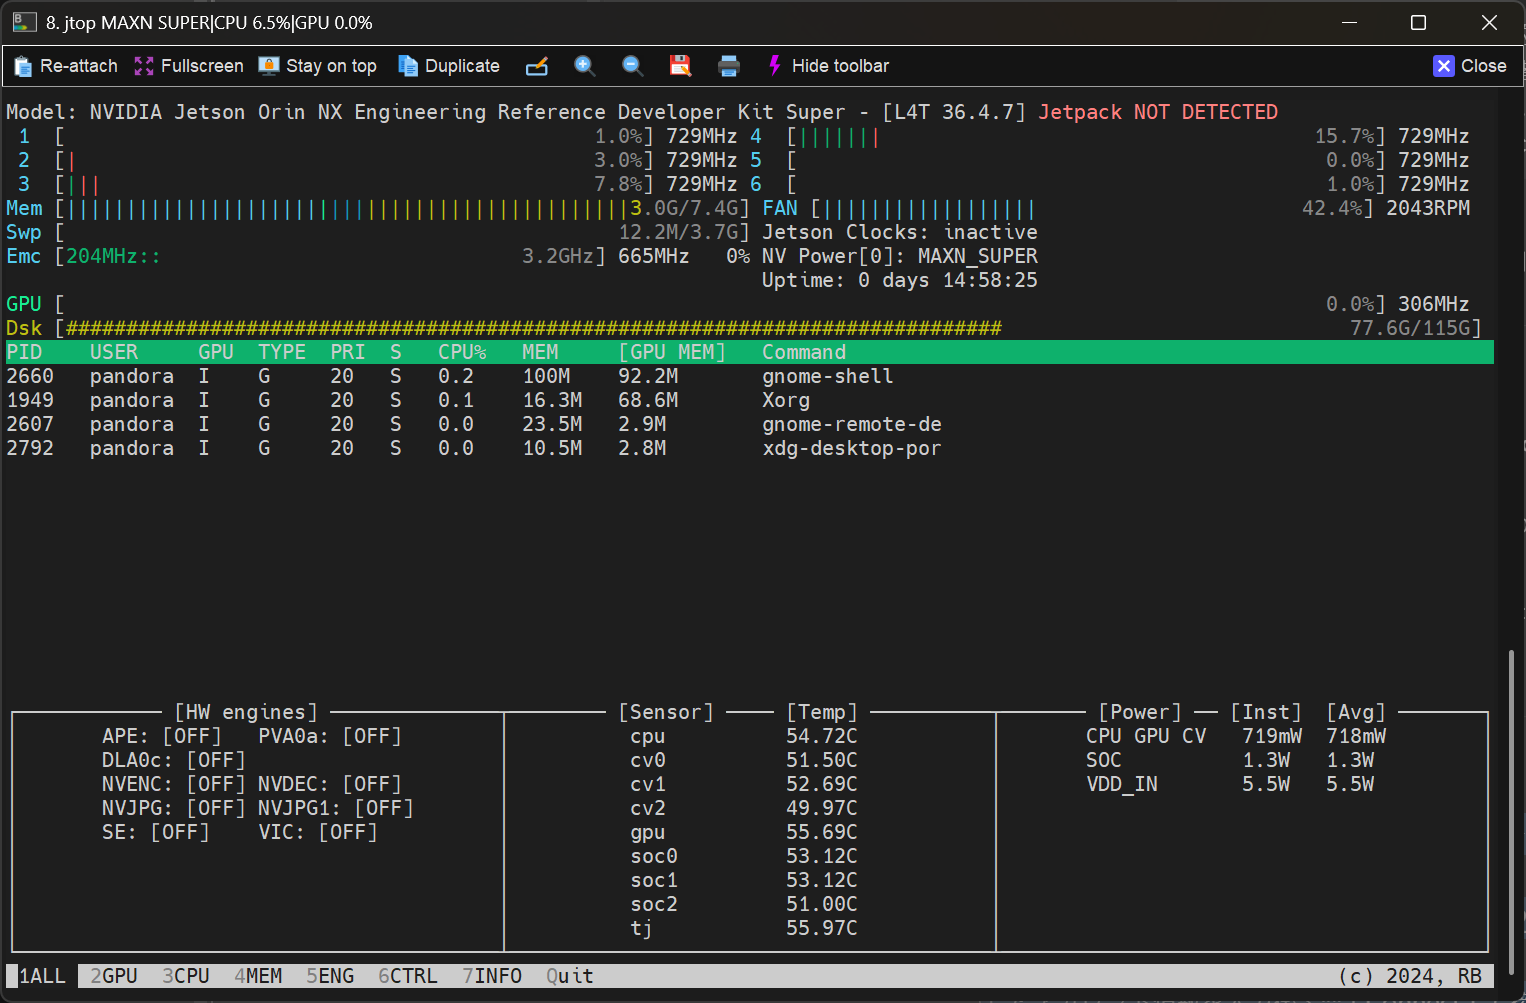Click the [GPU MEM] column header
The image size is (1526, 1003).
[x=672, y=352]
